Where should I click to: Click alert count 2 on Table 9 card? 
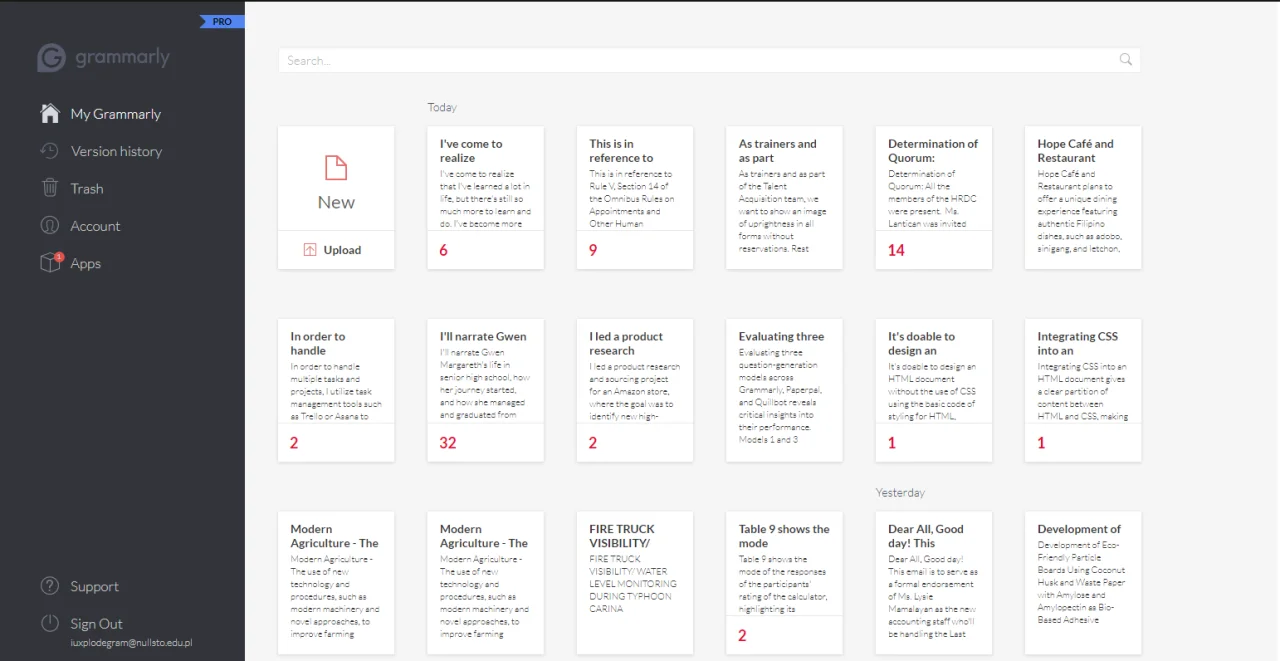pos(742,635)
